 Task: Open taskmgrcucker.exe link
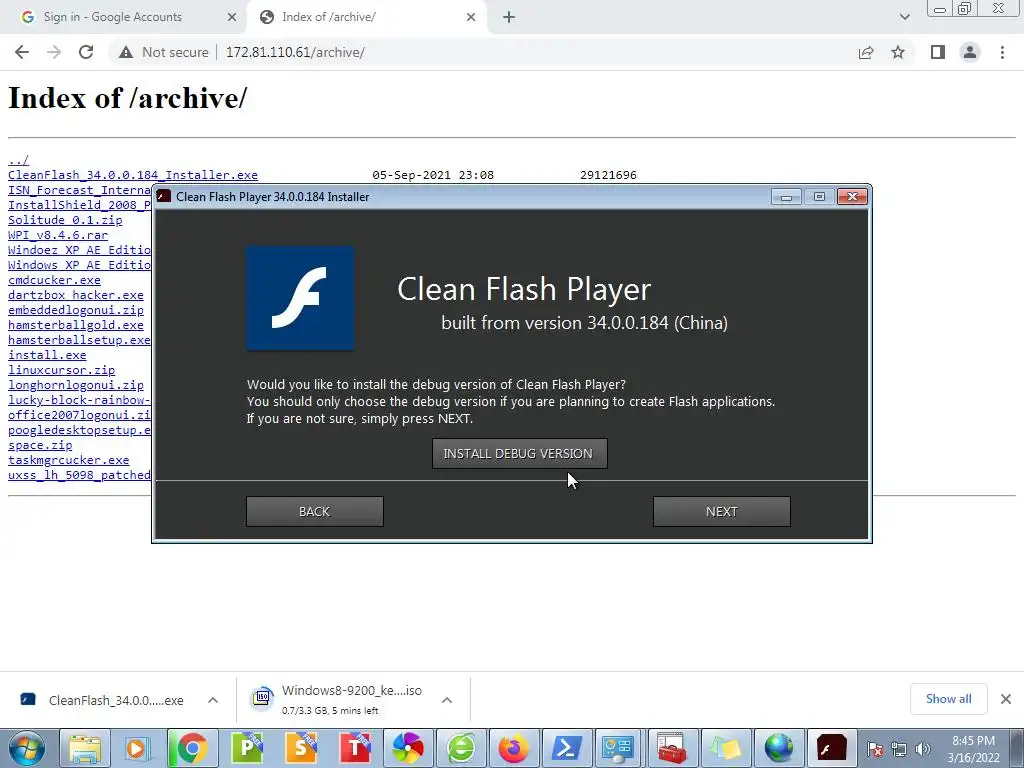click(69, 460)
